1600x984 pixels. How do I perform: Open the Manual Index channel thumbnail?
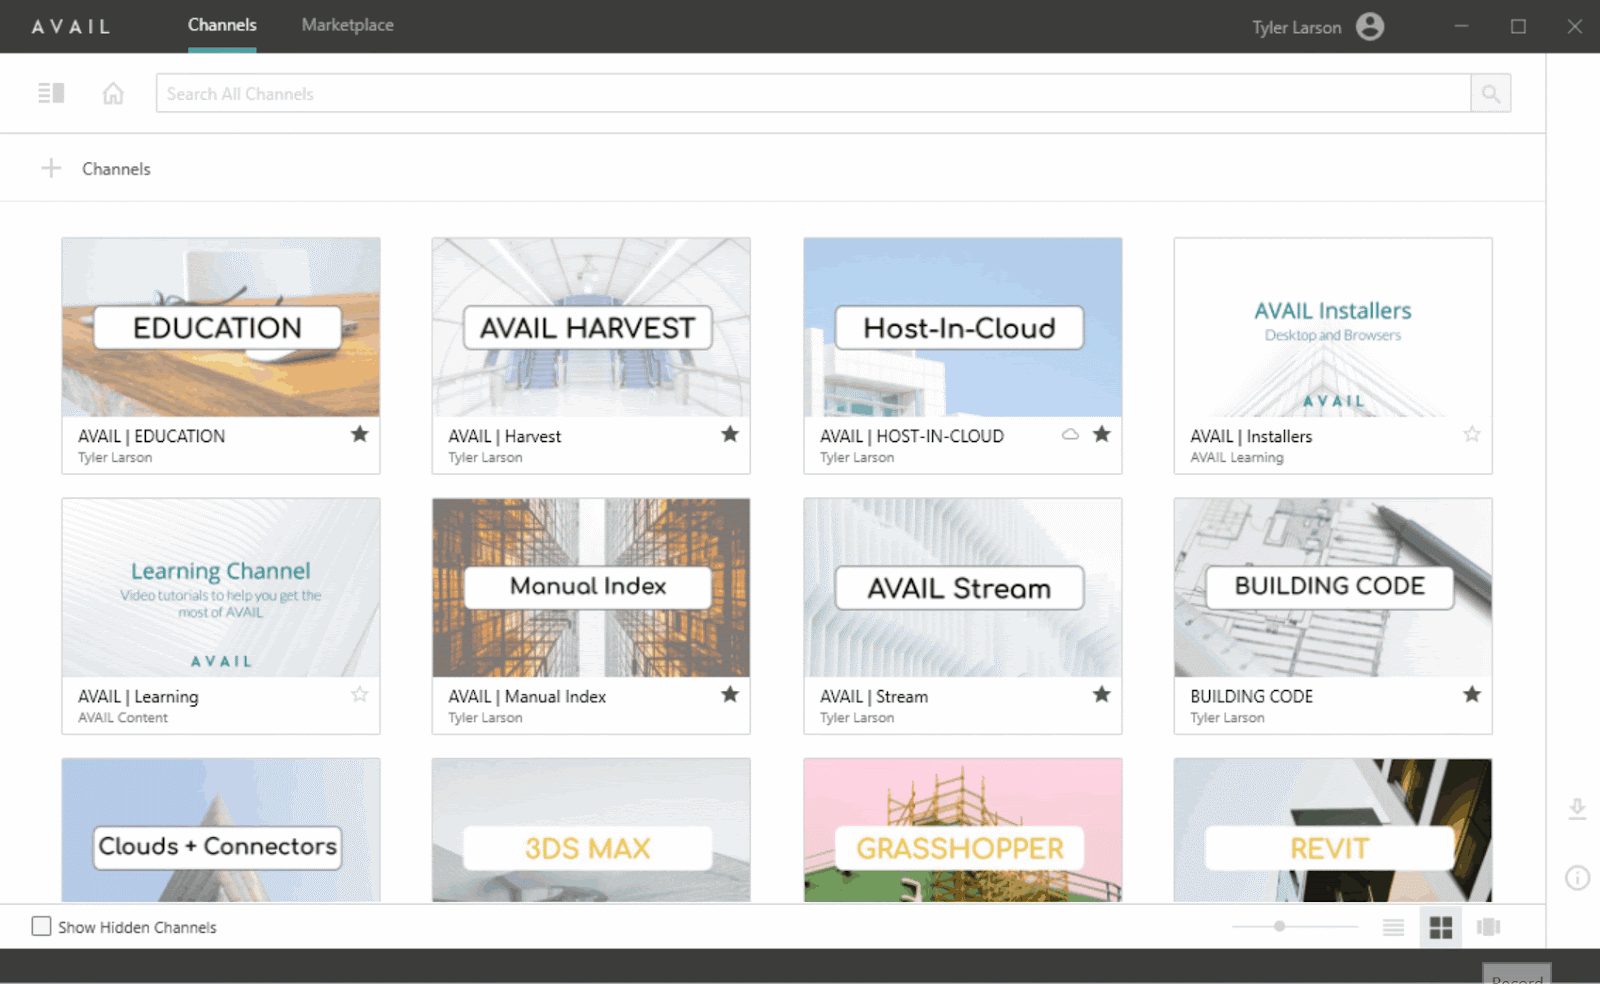(591, 588)
